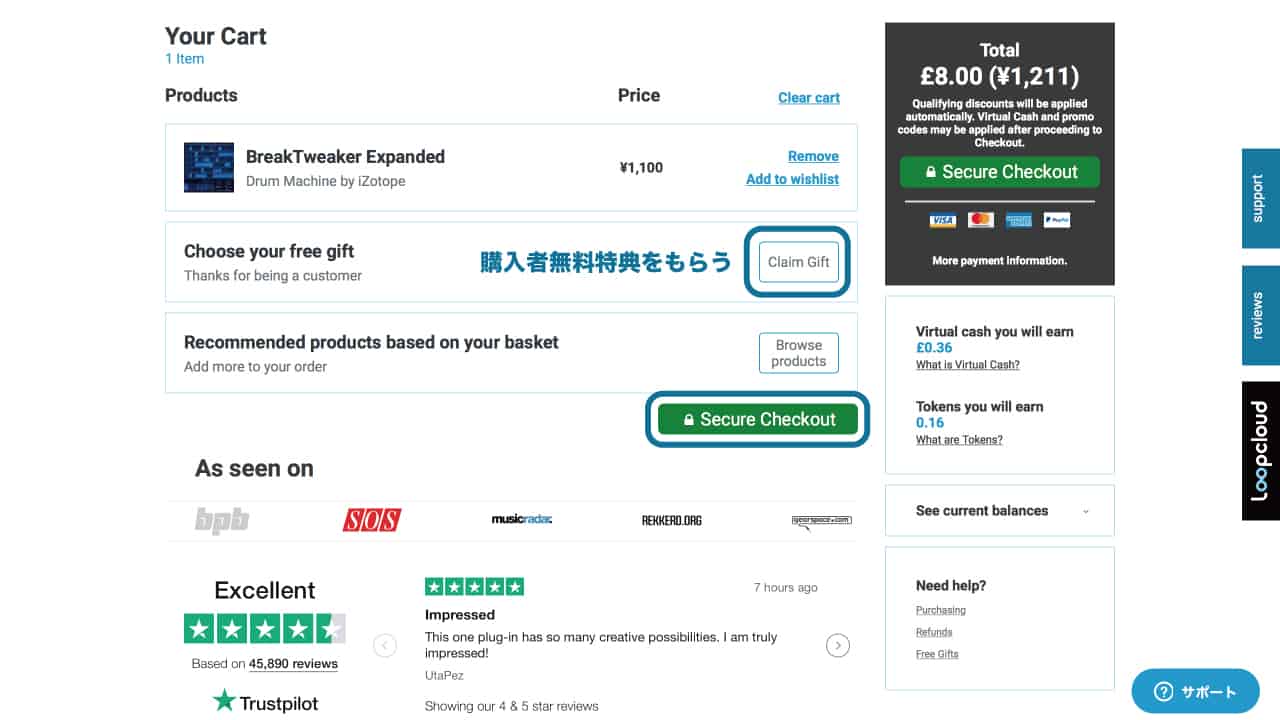Go to next Trustpilot review arrow
This screenshot has height=720, width=1280.
(838, 645)
